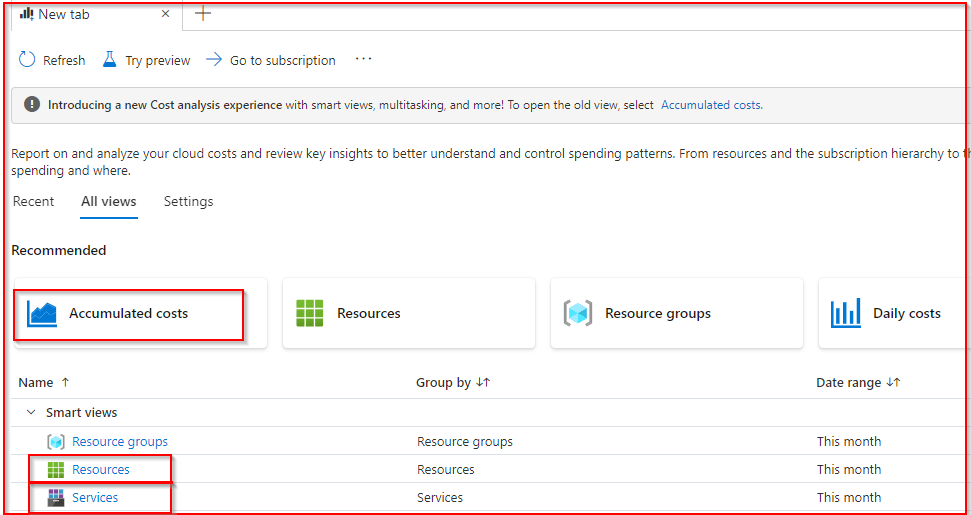Click the Resource groups cube card icon

[x=578, y=313]
